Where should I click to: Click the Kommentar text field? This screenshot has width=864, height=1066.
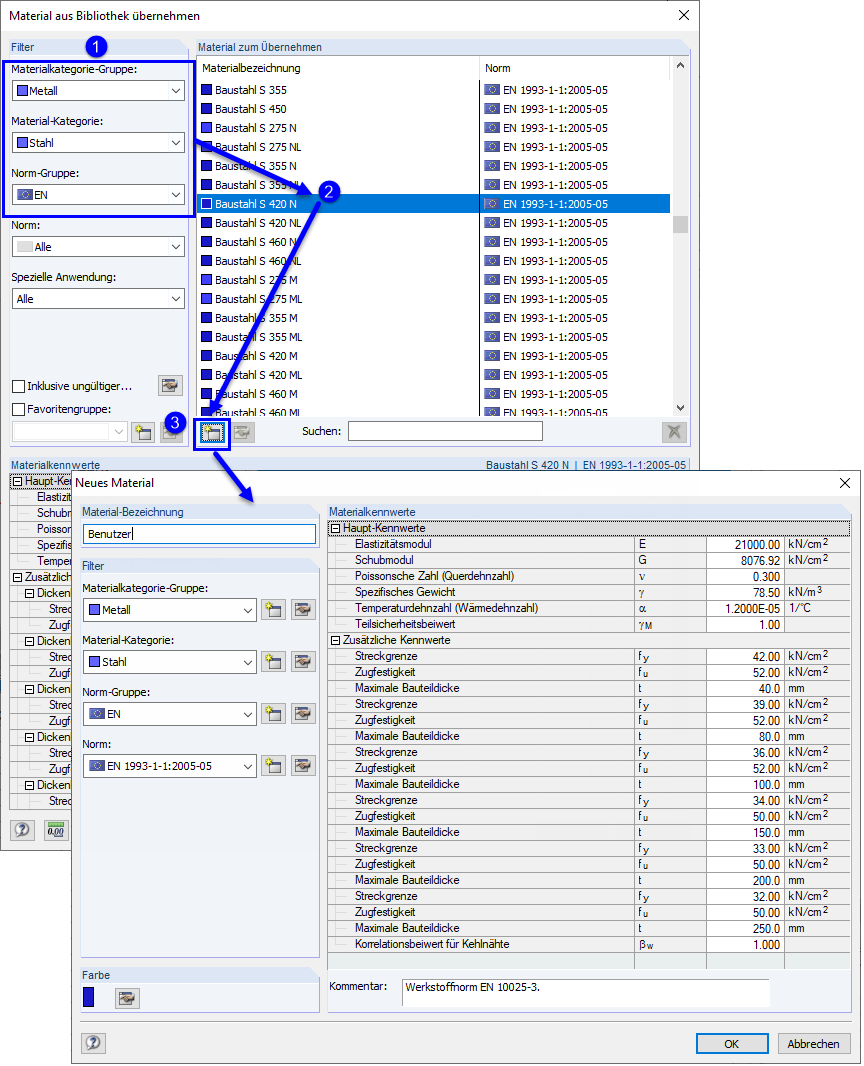(x=585, y=993)
